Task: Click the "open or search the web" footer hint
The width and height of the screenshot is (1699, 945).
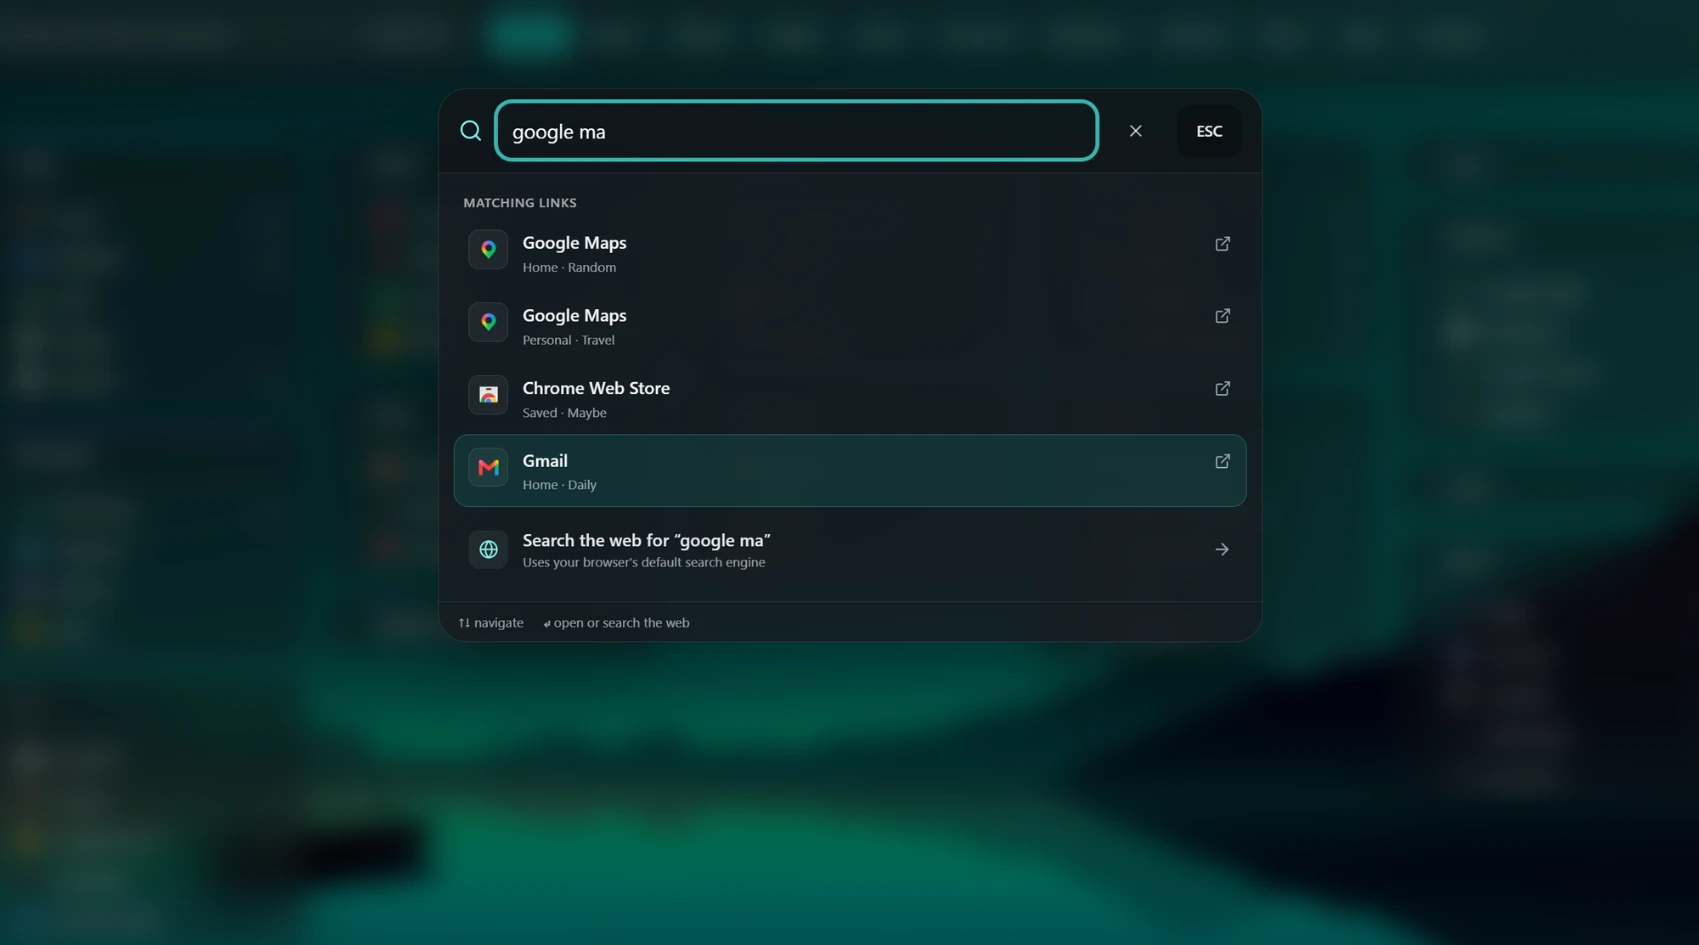Action: click(616, 623)
